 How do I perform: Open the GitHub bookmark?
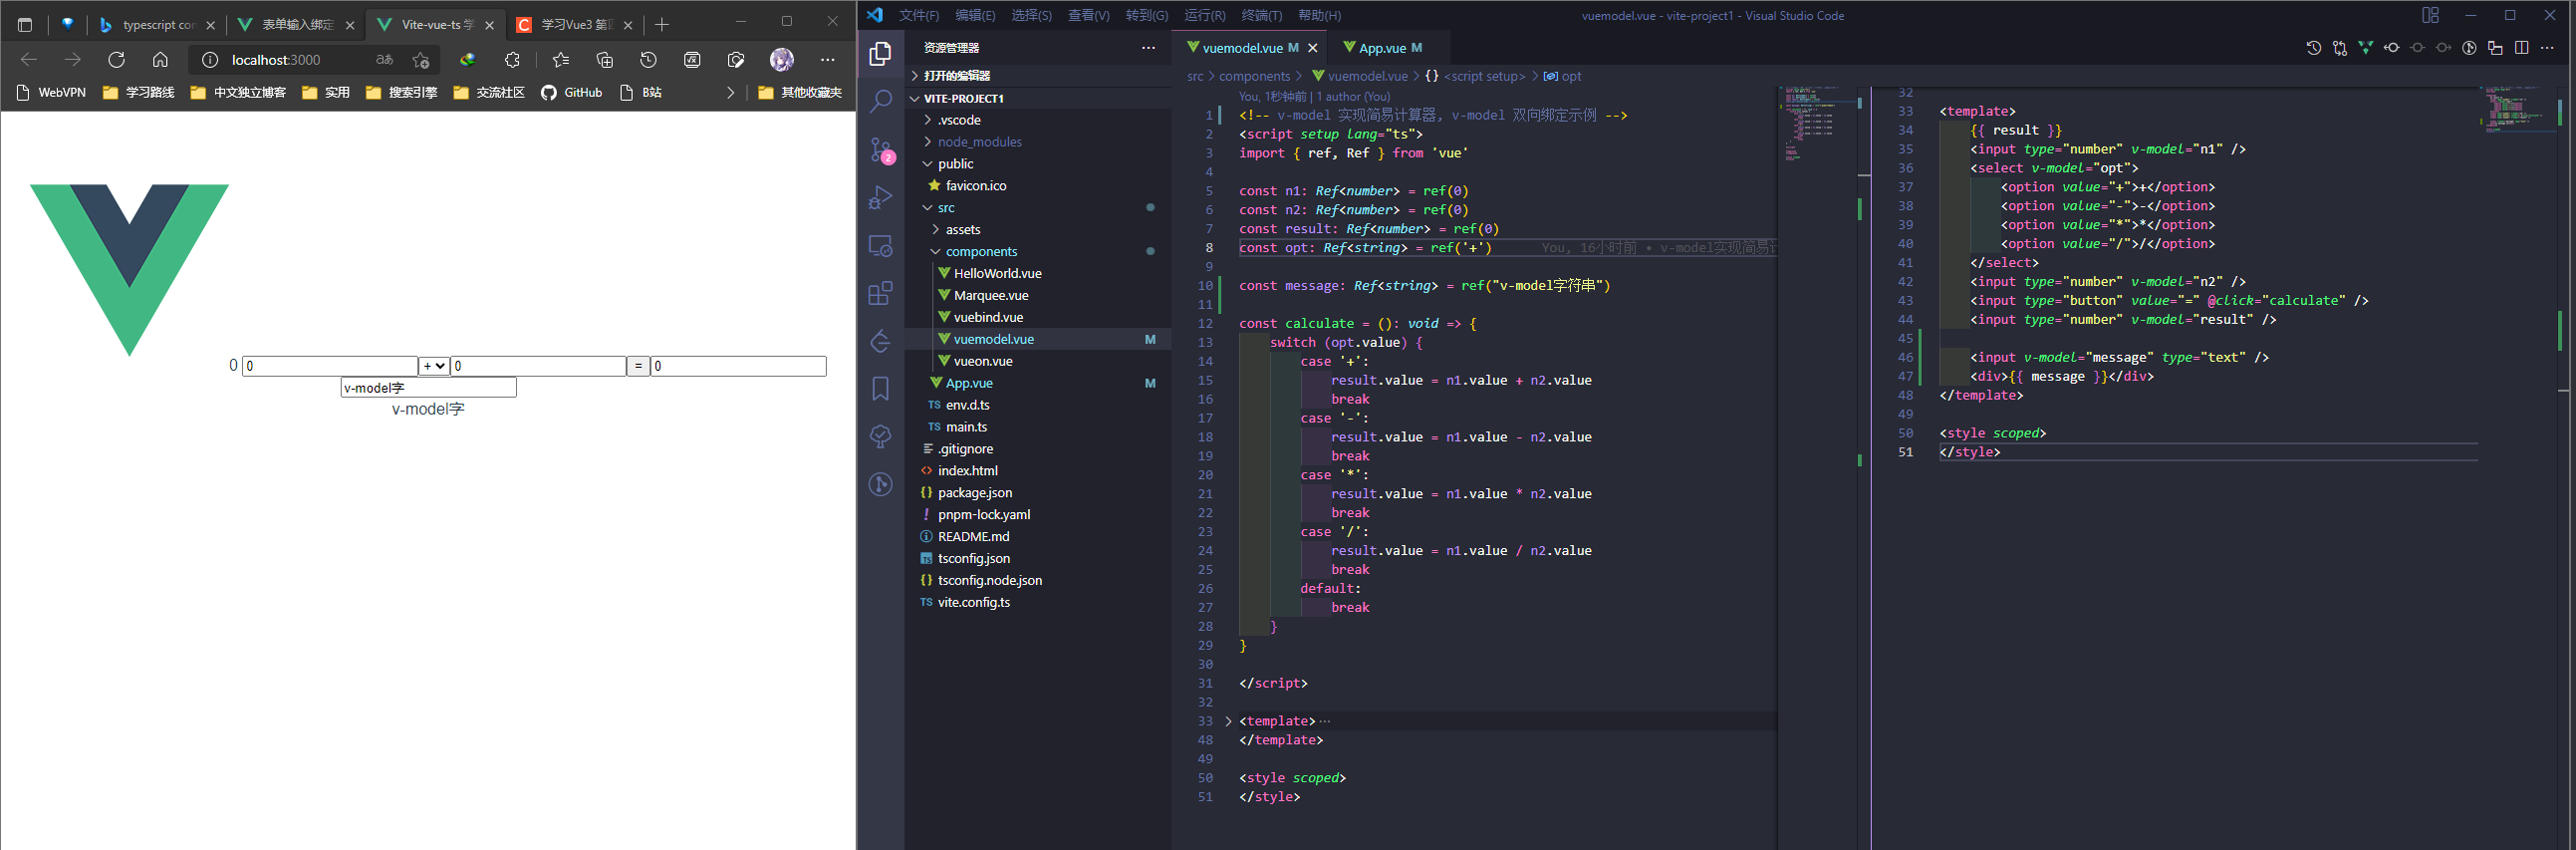[572, 92]
